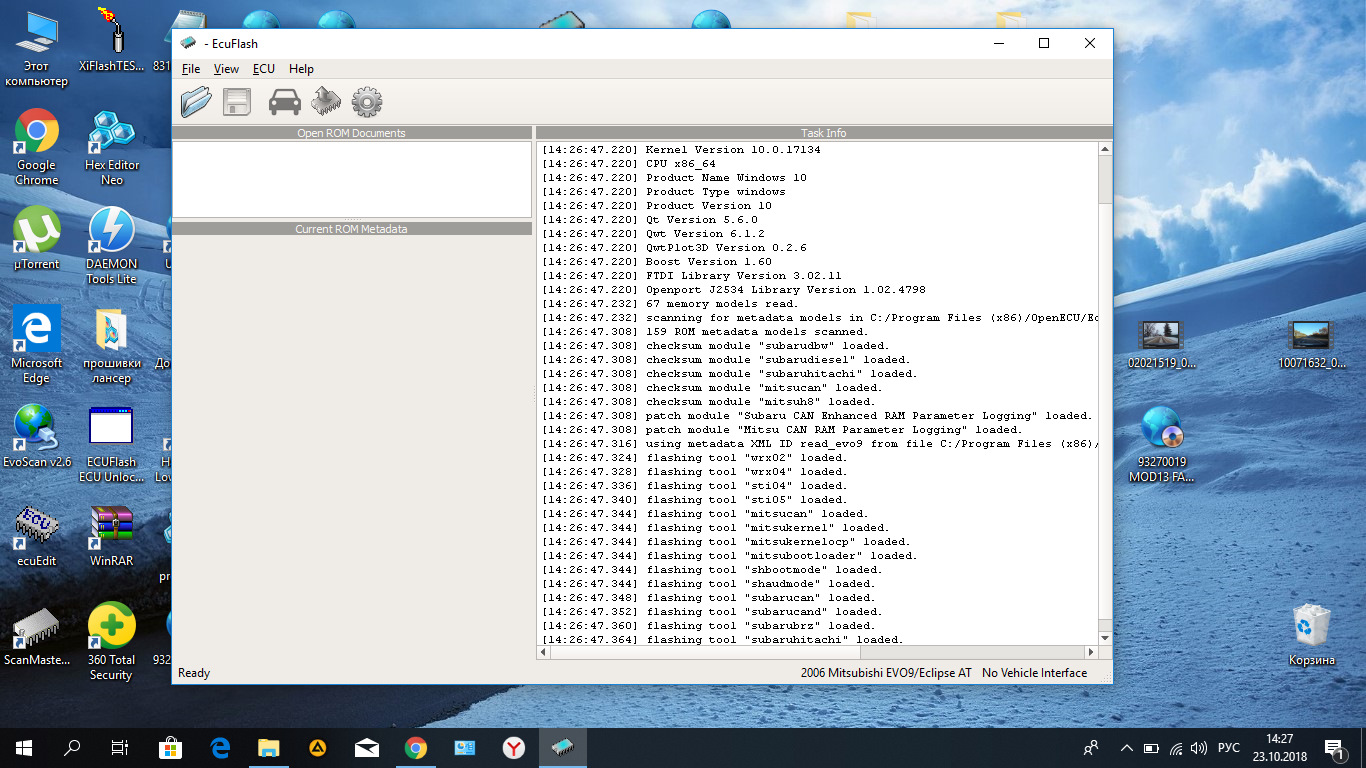Select the XiFlashTES desktop icon
Viewport: 1366px width, 768px height.
(112, 40)
